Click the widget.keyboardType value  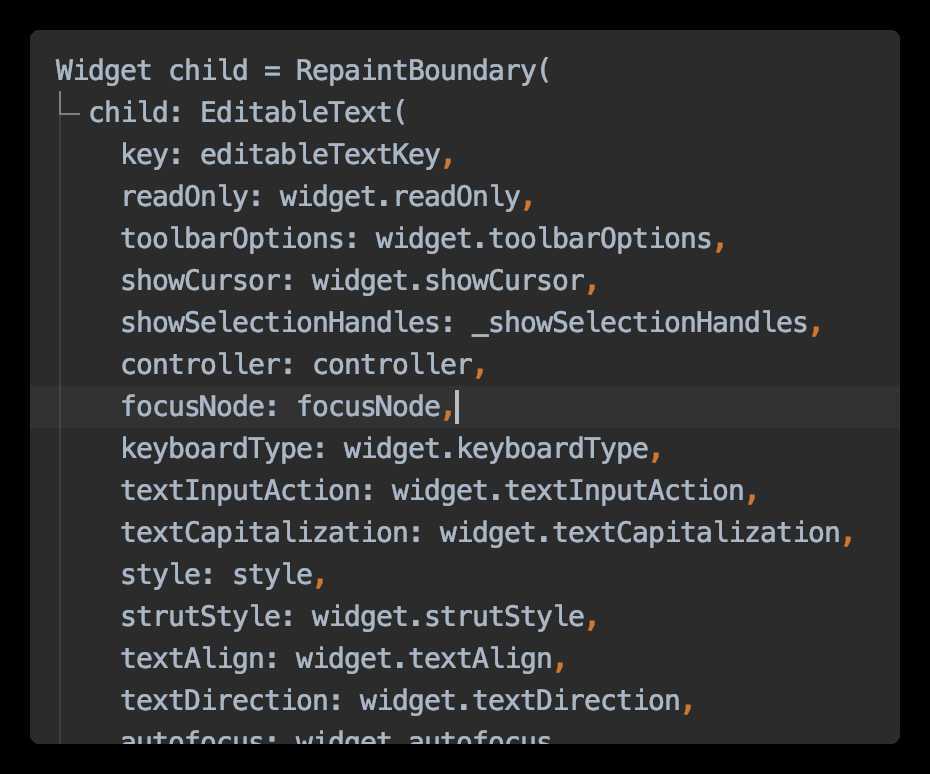click(x=496, y=449)
